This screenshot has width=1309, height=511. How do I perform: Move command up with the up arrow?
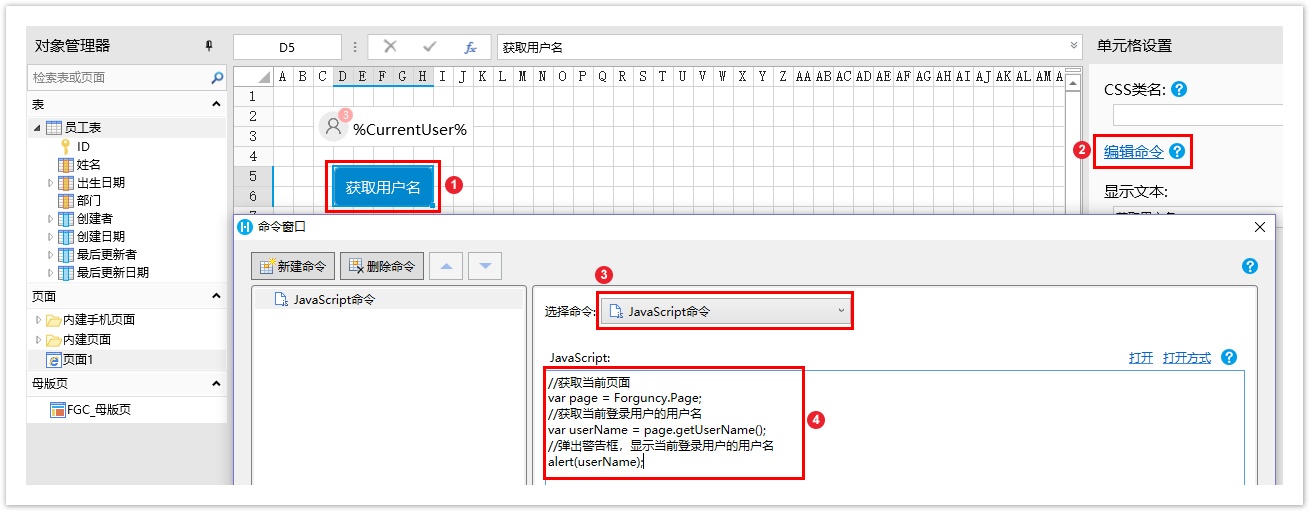point(447,266)
